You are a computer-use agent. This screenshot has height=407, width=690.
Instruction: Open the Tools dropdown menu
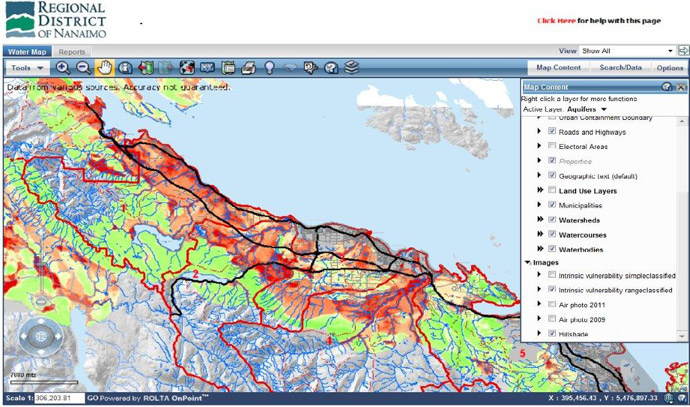tap(26, 68)
